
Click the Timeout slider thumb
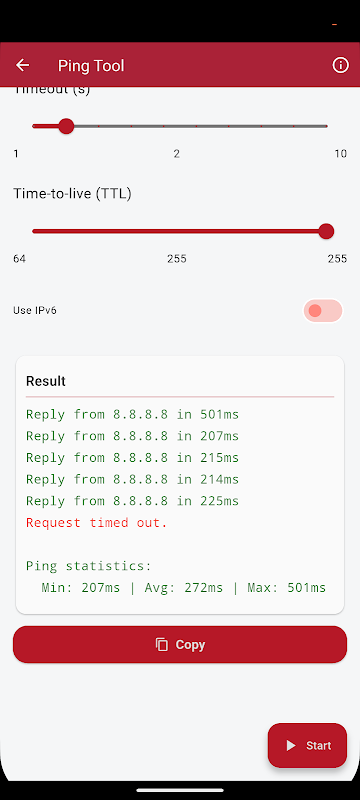[x=66, y=126]
